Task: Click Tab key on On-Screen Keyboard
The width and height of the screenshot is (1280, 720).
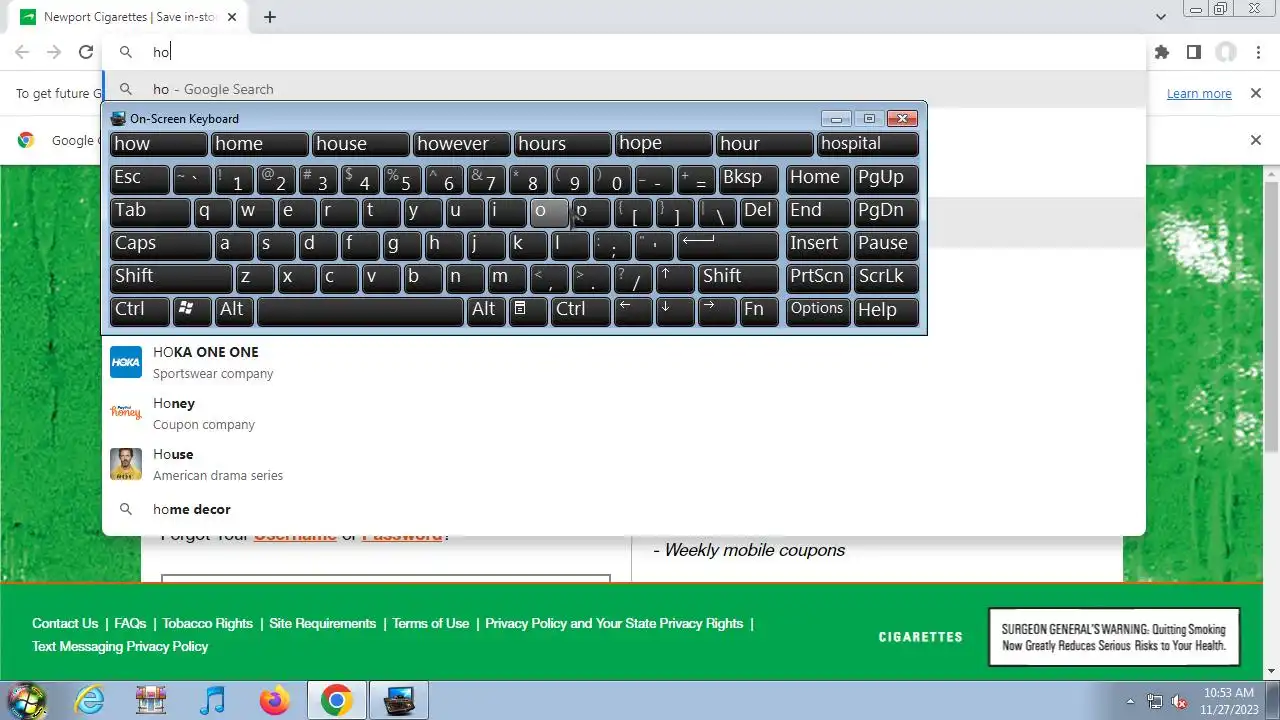Action: tap(150, 212)
